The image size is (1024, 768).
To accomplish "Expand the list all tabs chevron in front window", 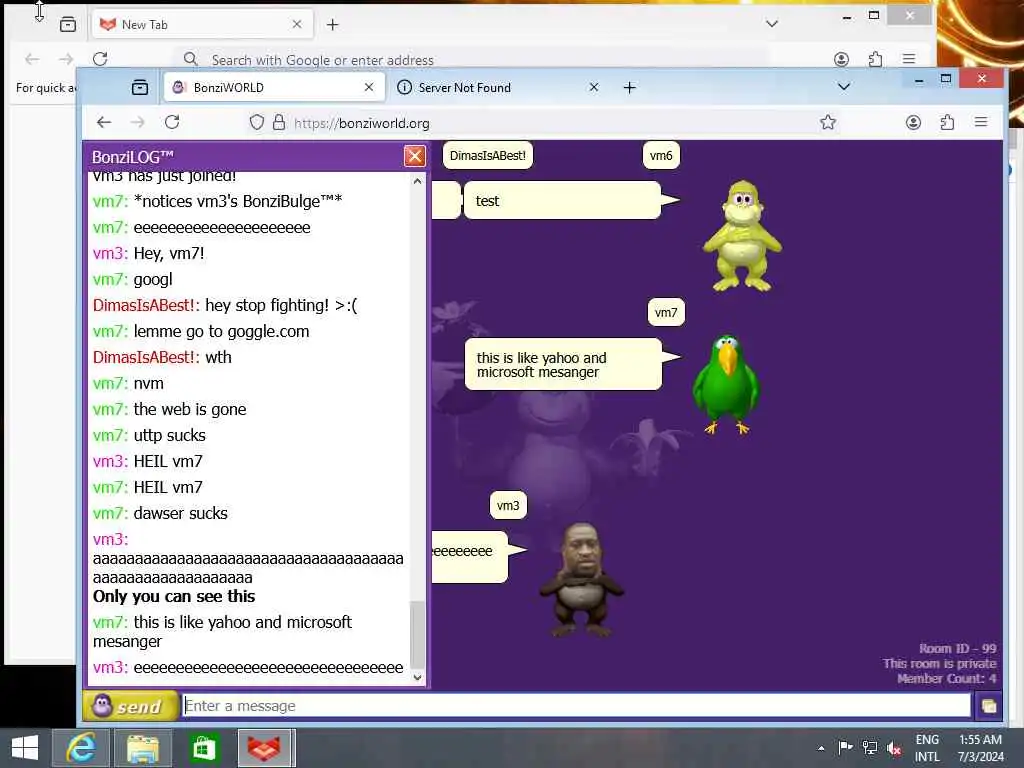I will point(844,87).
